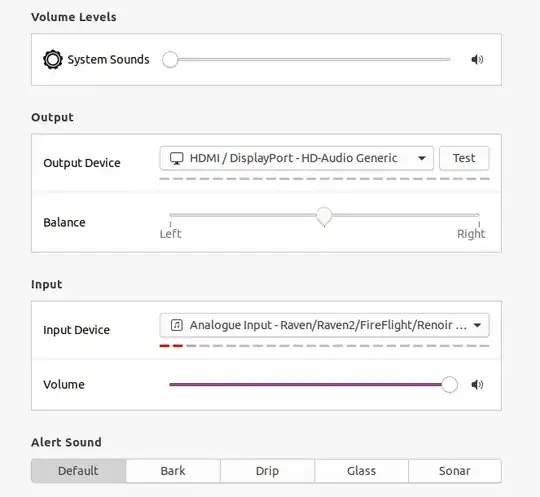The width and height of the screenshot is (540, 497).
Task: Choose the Drip alert sound
Action: pyautogui.click(x=267, y=471)
